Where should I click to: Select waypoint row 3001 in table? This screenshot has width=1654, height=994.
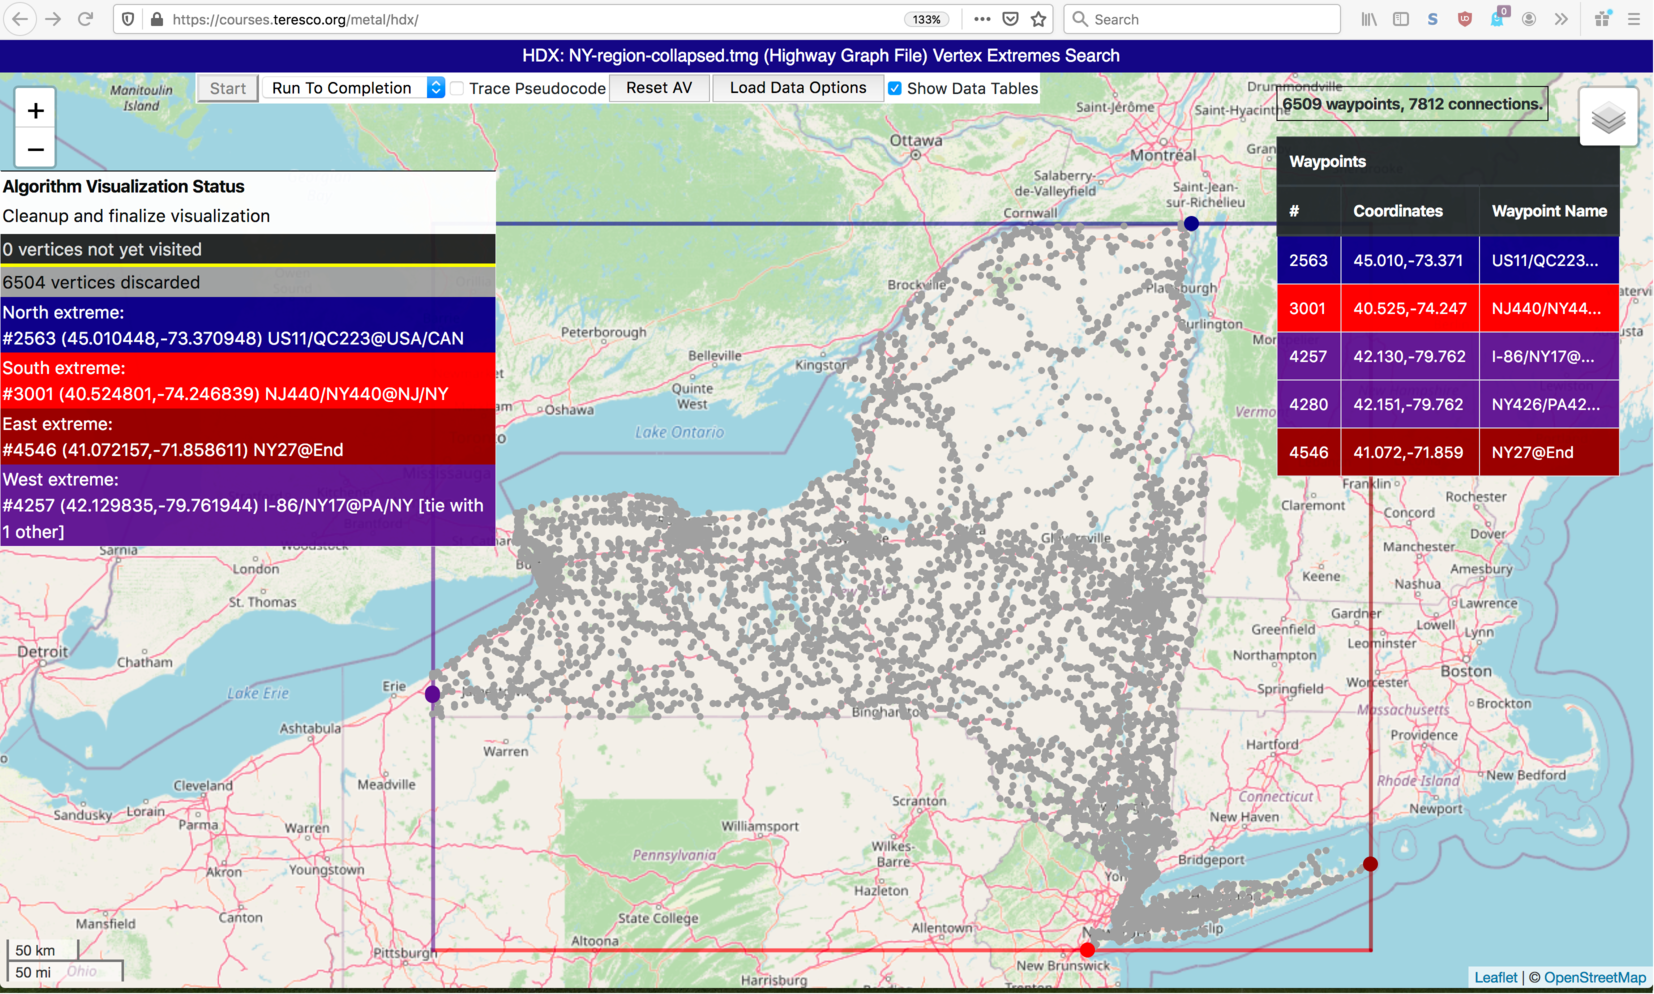(x=1448, y=308)
